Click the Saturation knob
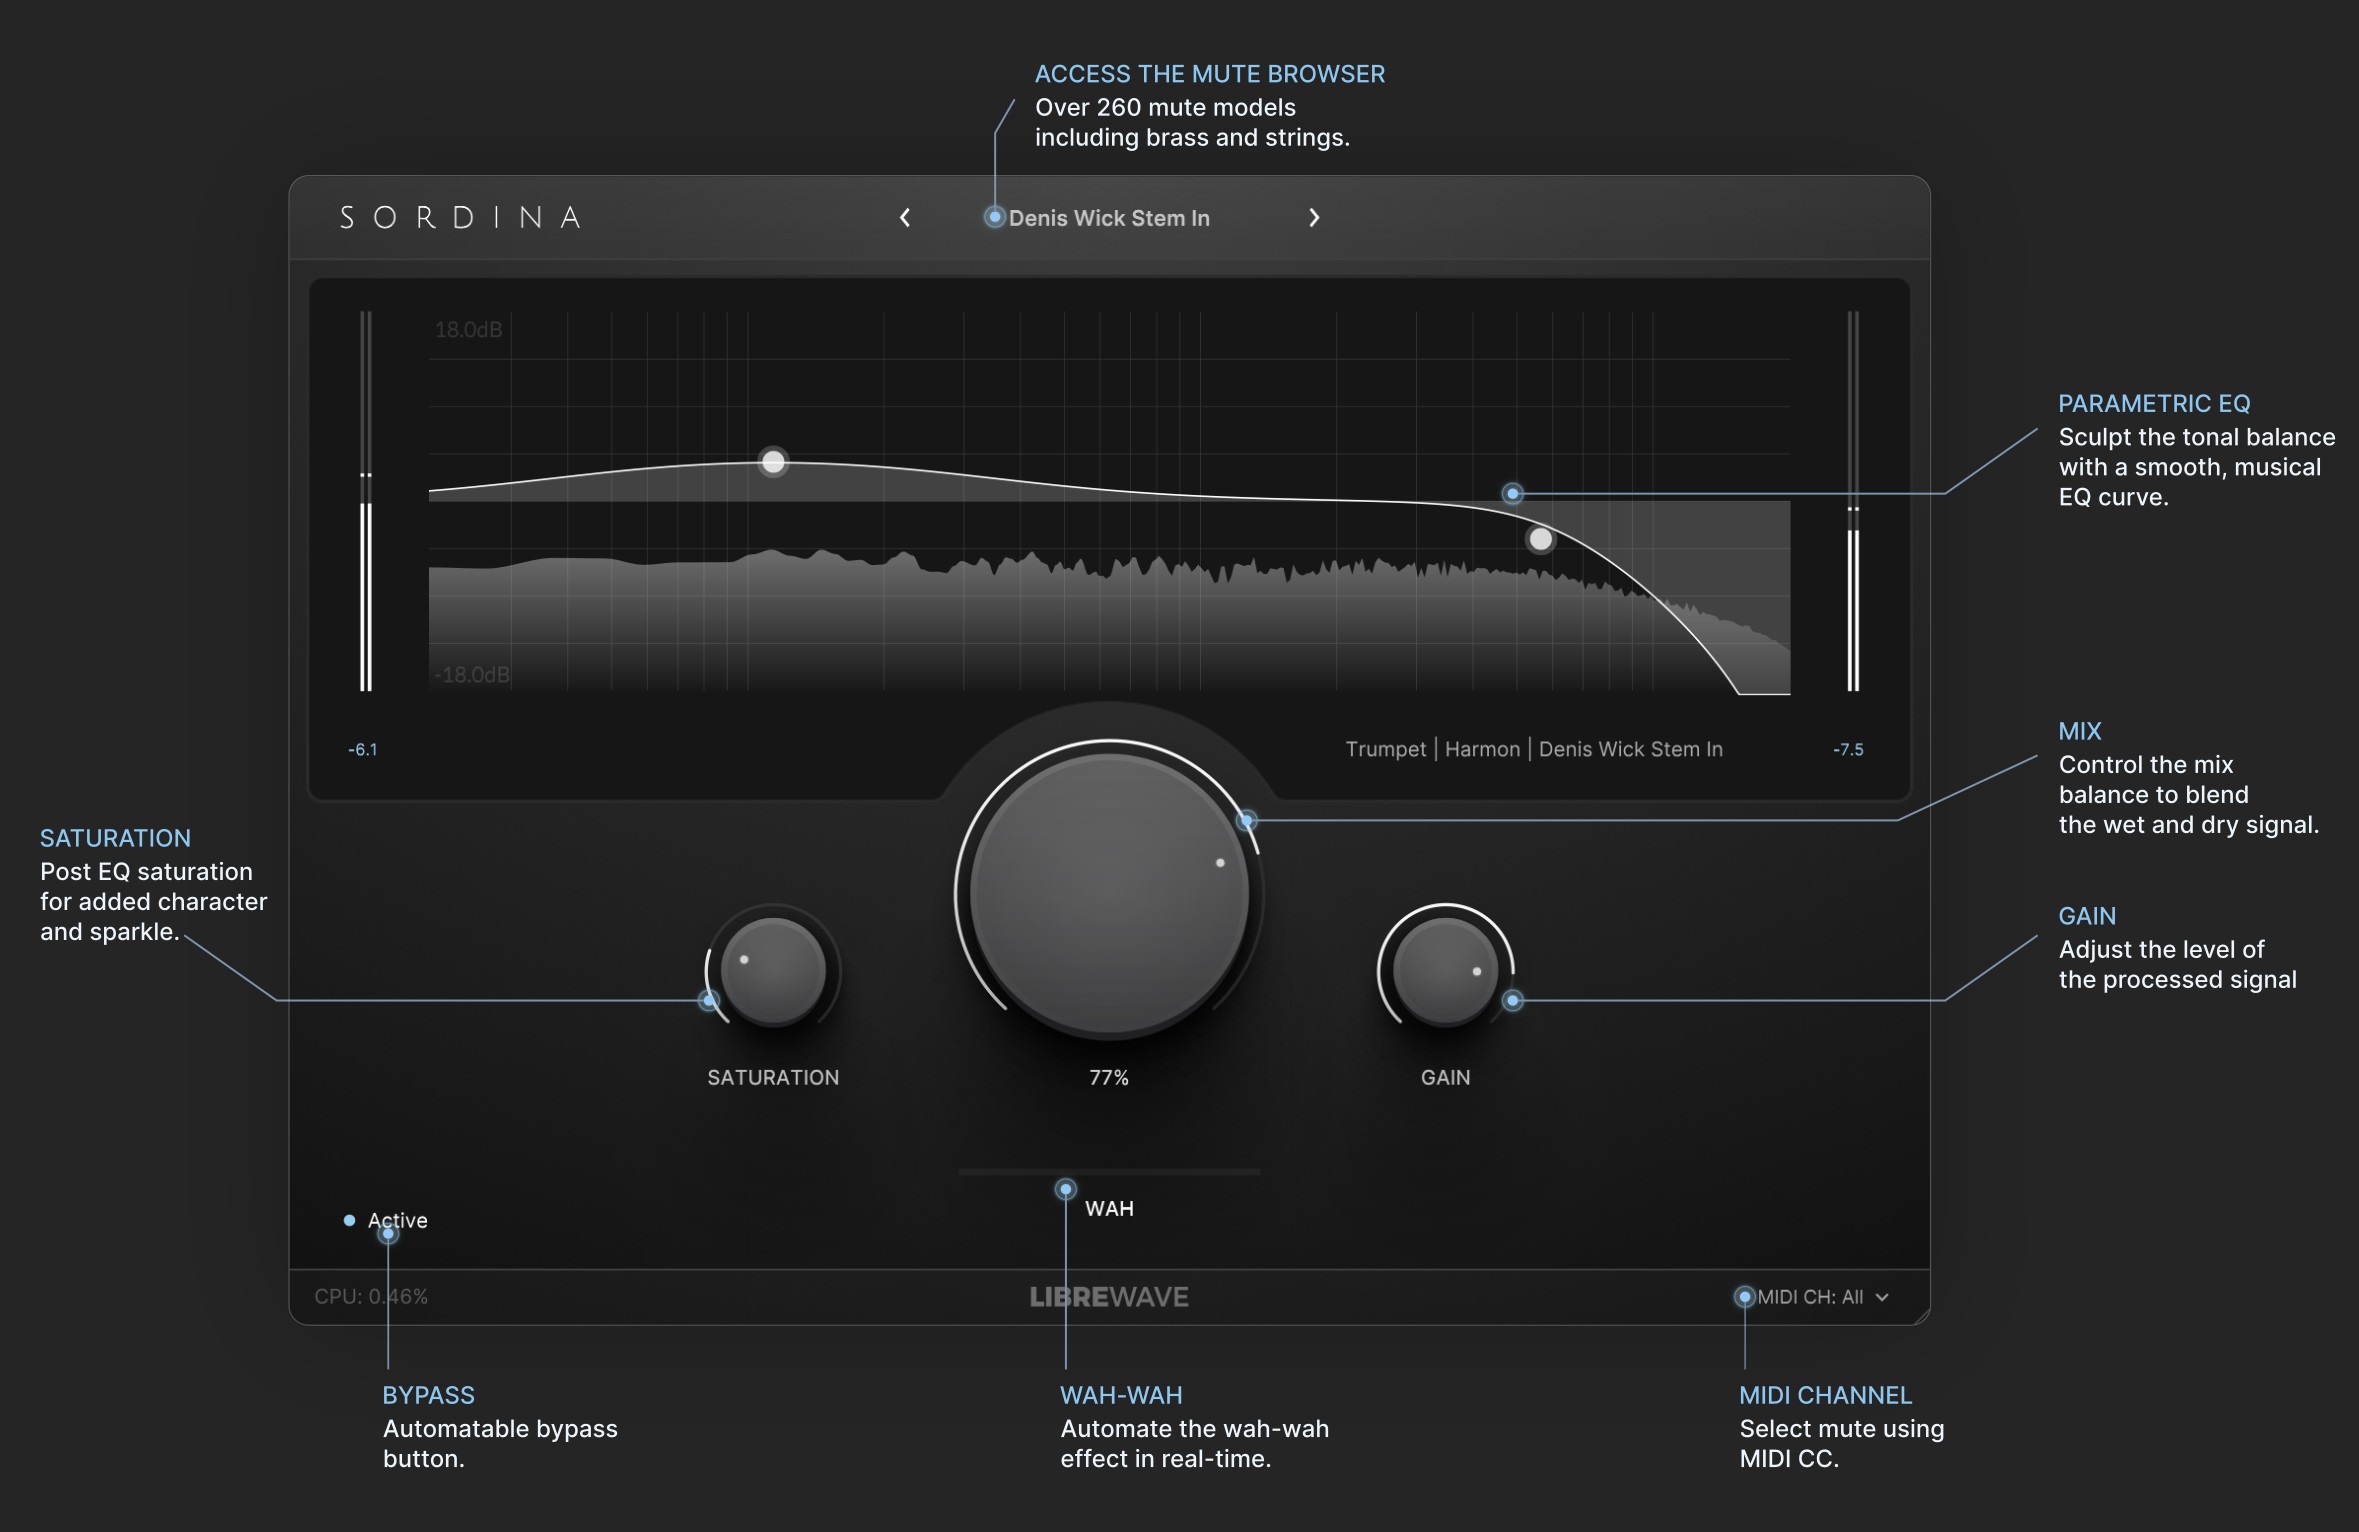 (773, 971)
